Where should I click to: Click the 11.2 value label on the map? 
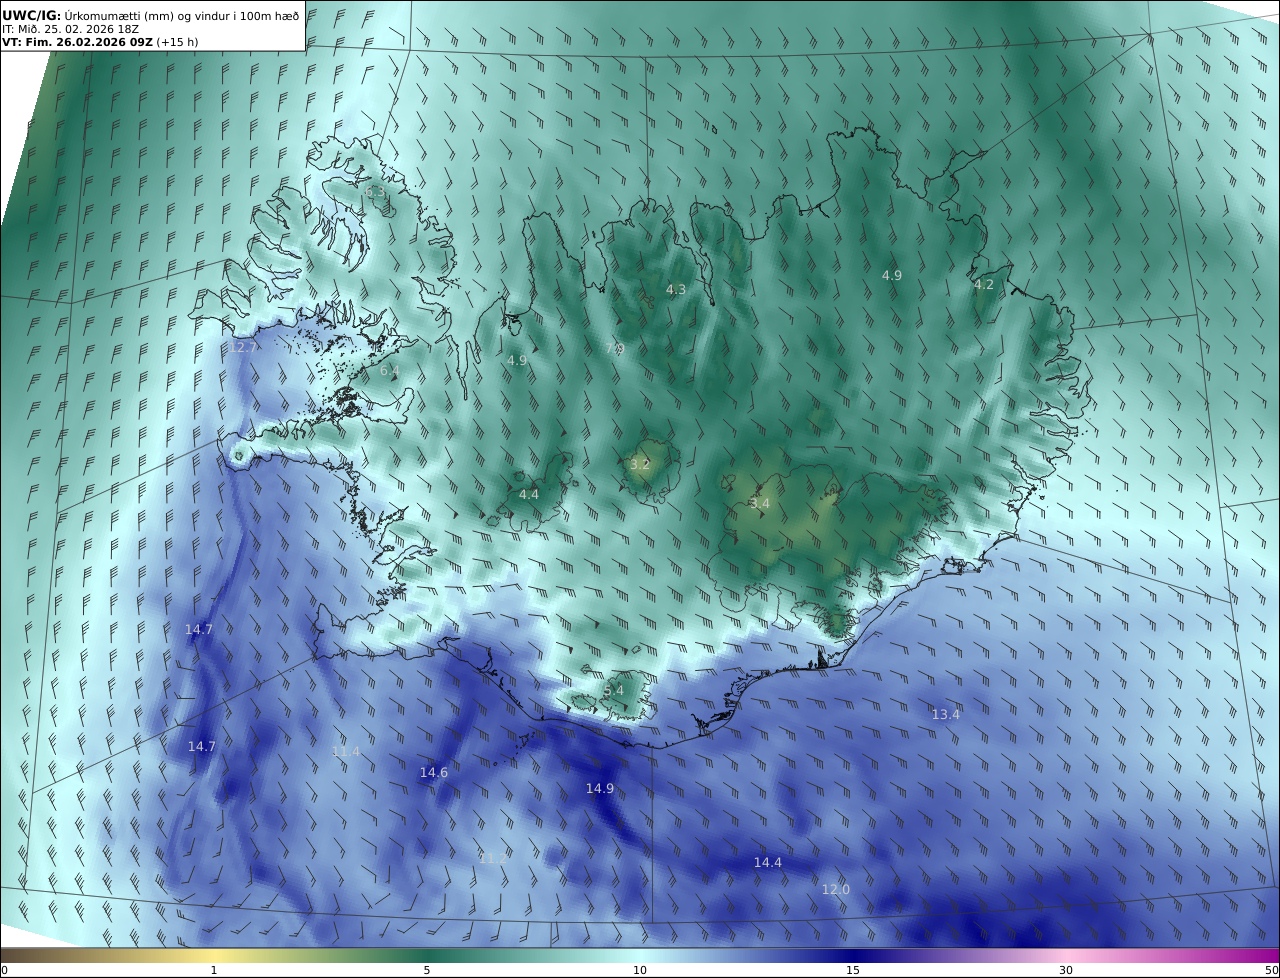[493, 858]
